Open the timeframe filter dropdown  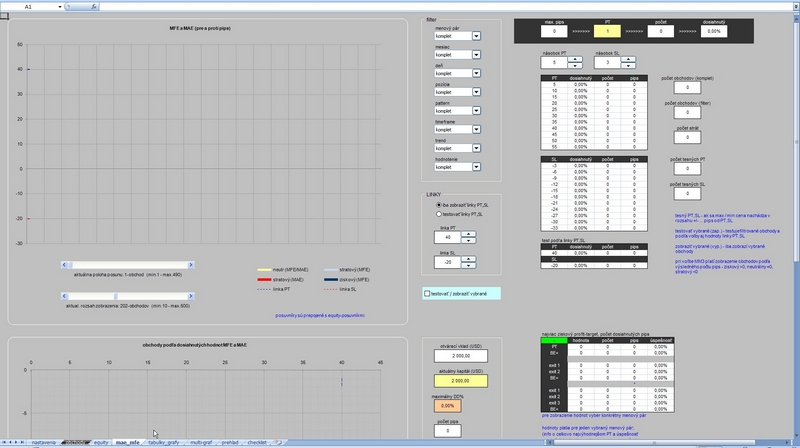coord(476,130)
